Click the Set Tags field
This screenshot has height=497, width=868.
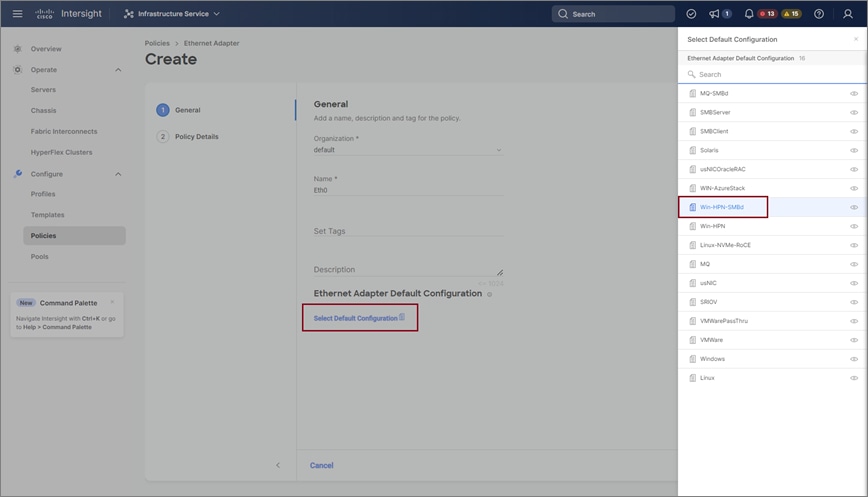pyautogui.click(x=408, y=231)
